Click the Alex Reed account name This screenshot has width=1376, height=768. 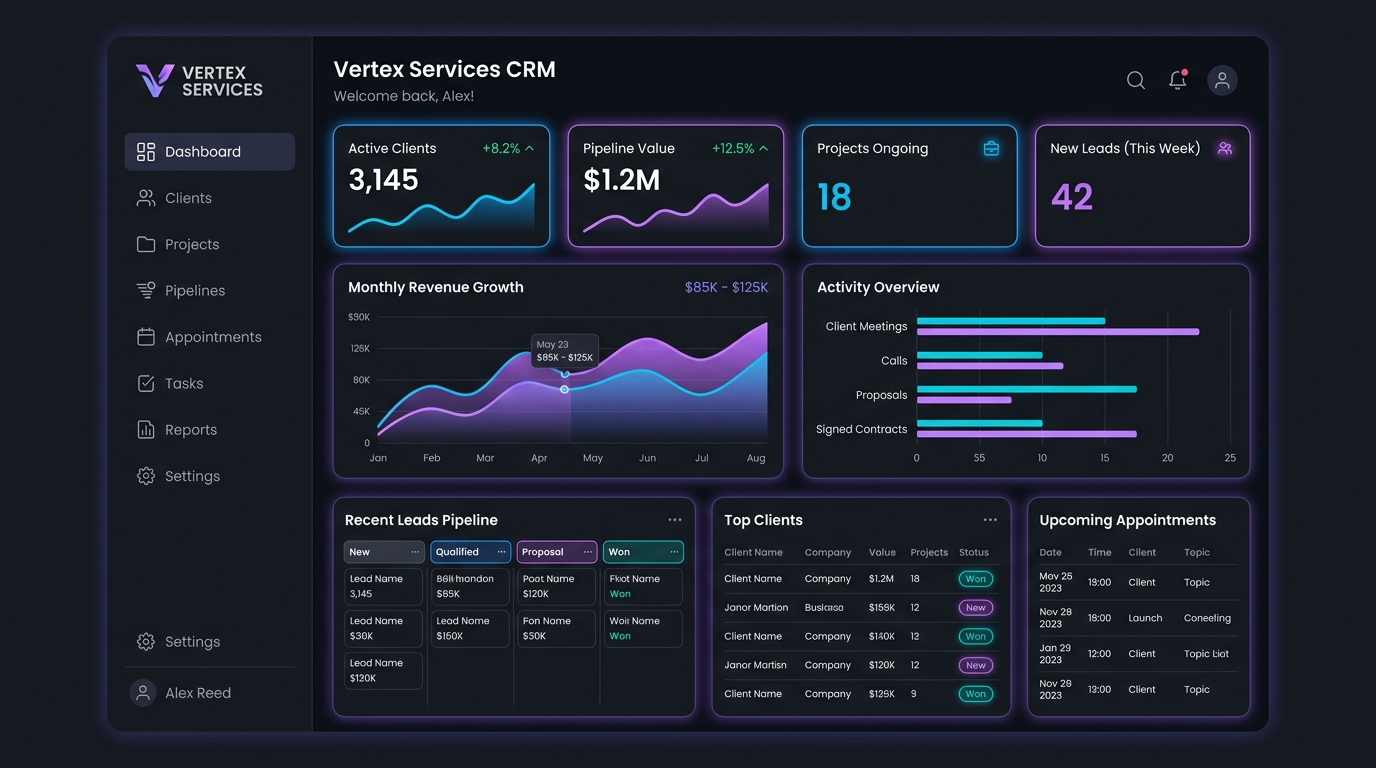coord(198,693)
